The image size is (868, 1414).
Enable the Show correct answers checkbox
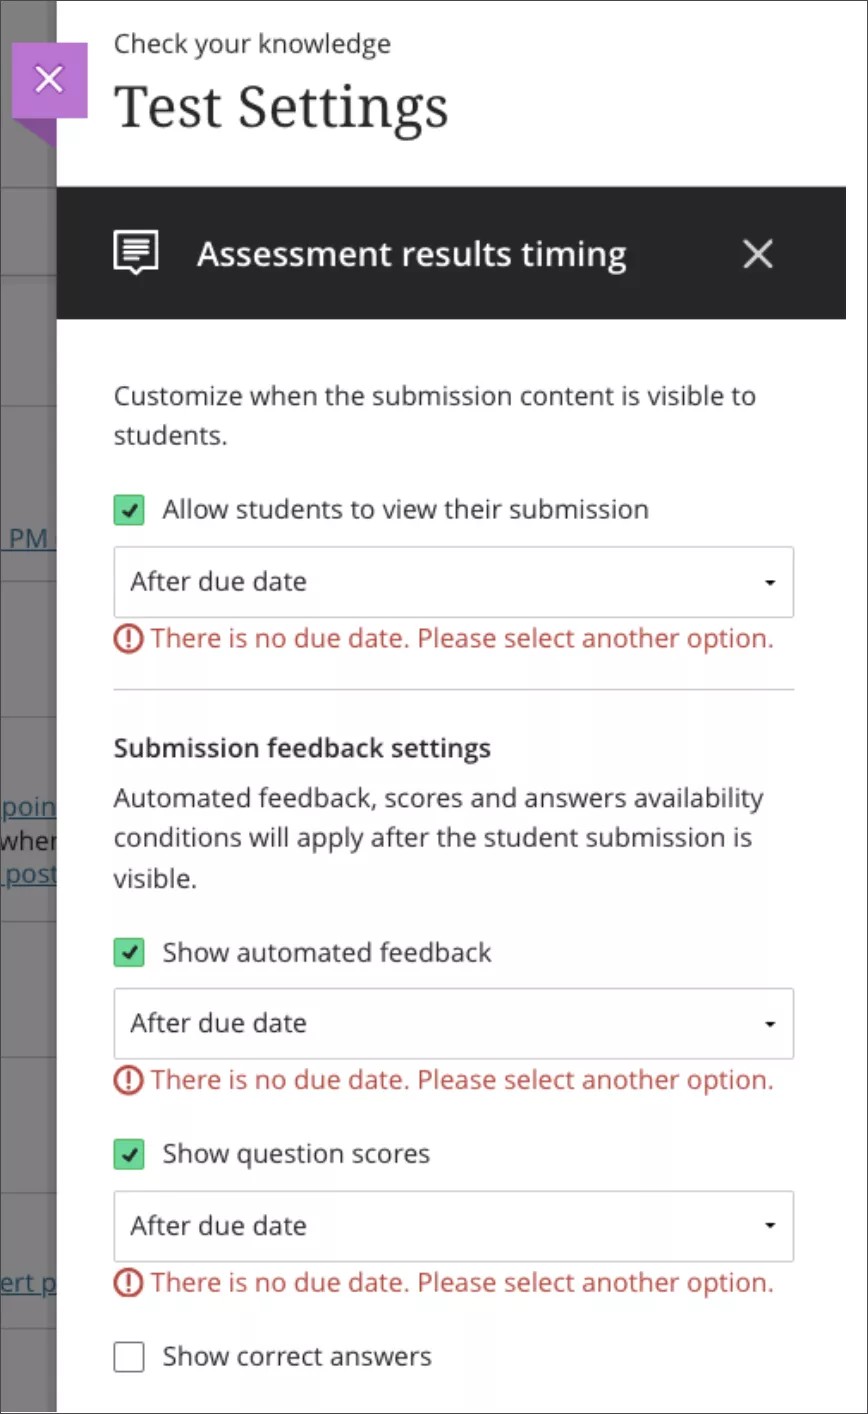[x=129, y=1357]
